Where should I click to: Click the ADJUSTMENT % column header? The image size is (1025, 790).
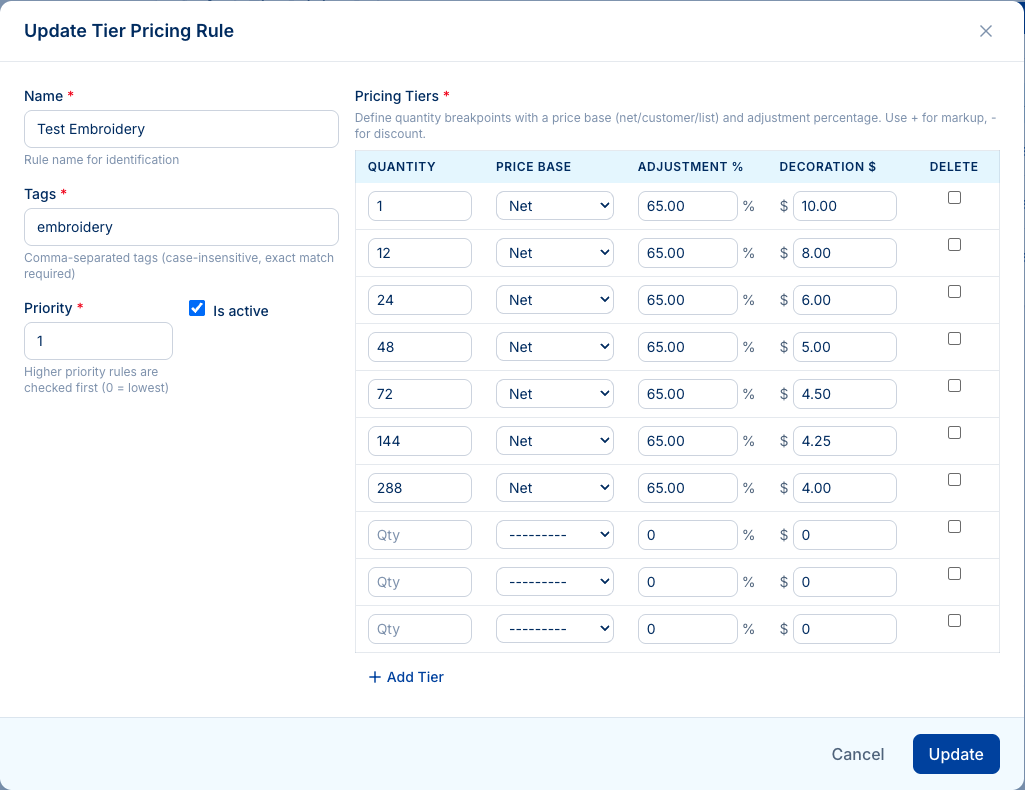pos(690,167)
